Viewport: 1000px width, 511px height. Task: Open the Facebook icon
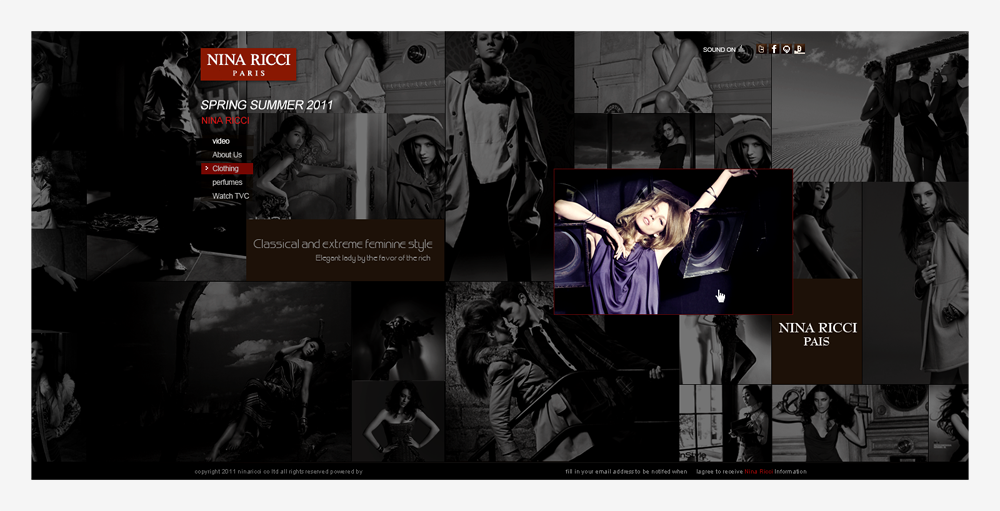774,49
